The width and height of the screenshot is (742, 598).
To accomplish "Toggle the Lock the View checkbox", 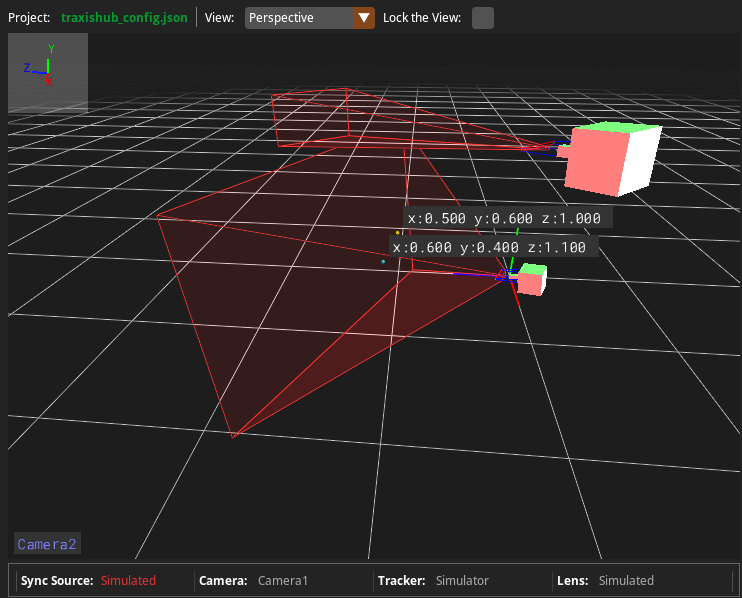I will point(482,18).
